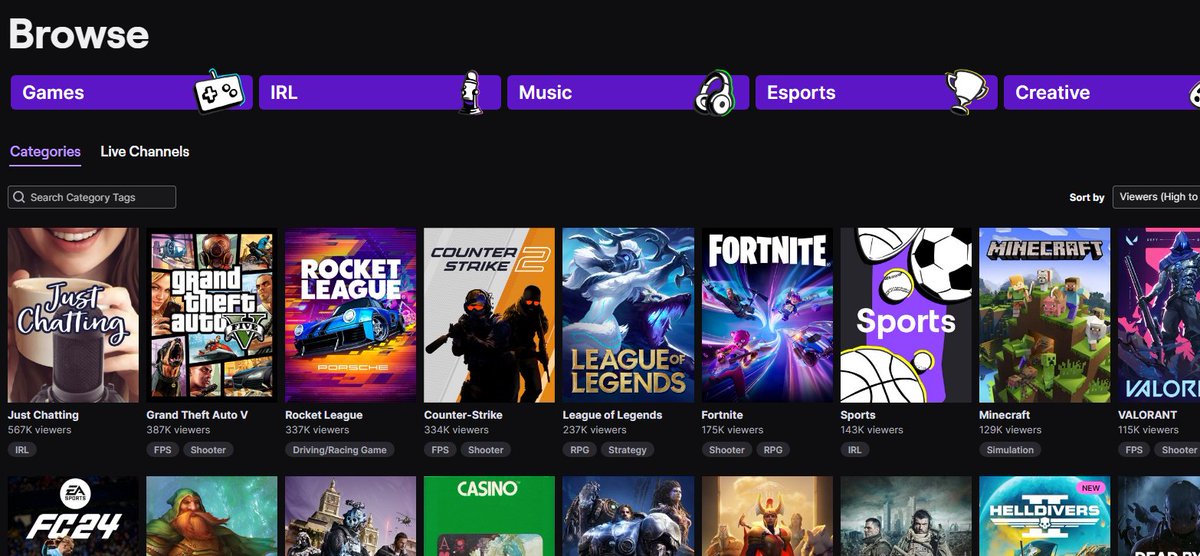Click the VALORANT title link

click(x=1148, y=415)
